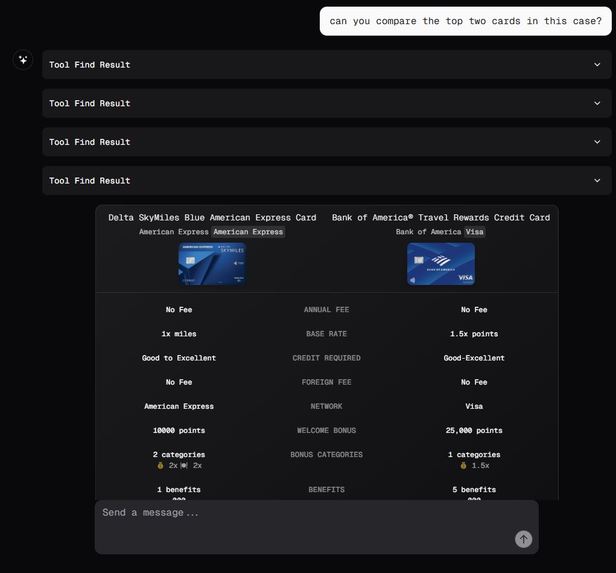Click the BONUS CATEGORIES row label
Image resolution: width=616 pixels, height=573 pixels.
point(326,454)
